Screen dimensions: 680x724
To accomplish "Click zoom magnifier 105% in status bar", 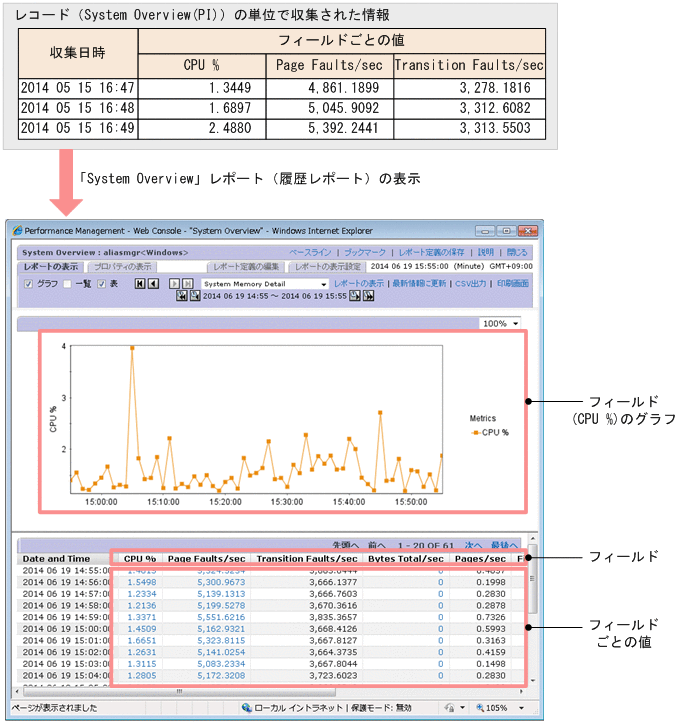I will point(480,707).
